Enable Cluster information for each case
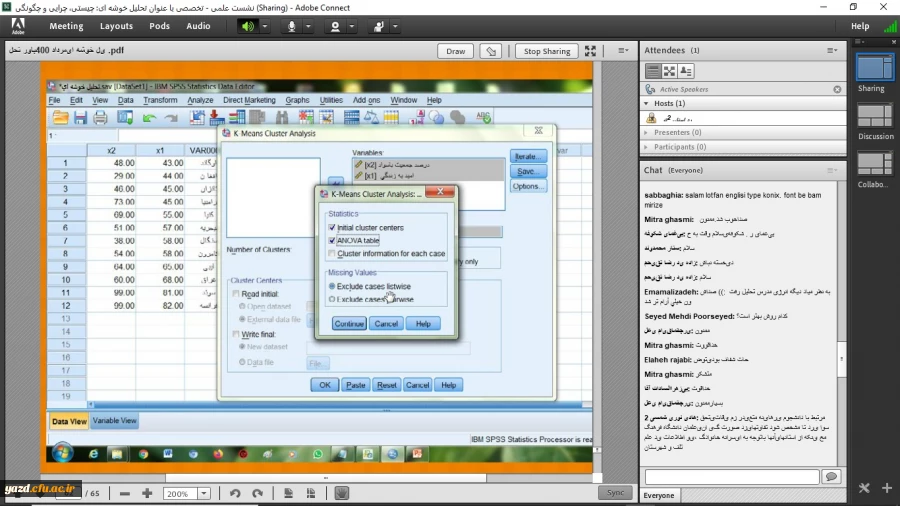The width and height of the screenshot is (900, 506). tap(332, 254)
